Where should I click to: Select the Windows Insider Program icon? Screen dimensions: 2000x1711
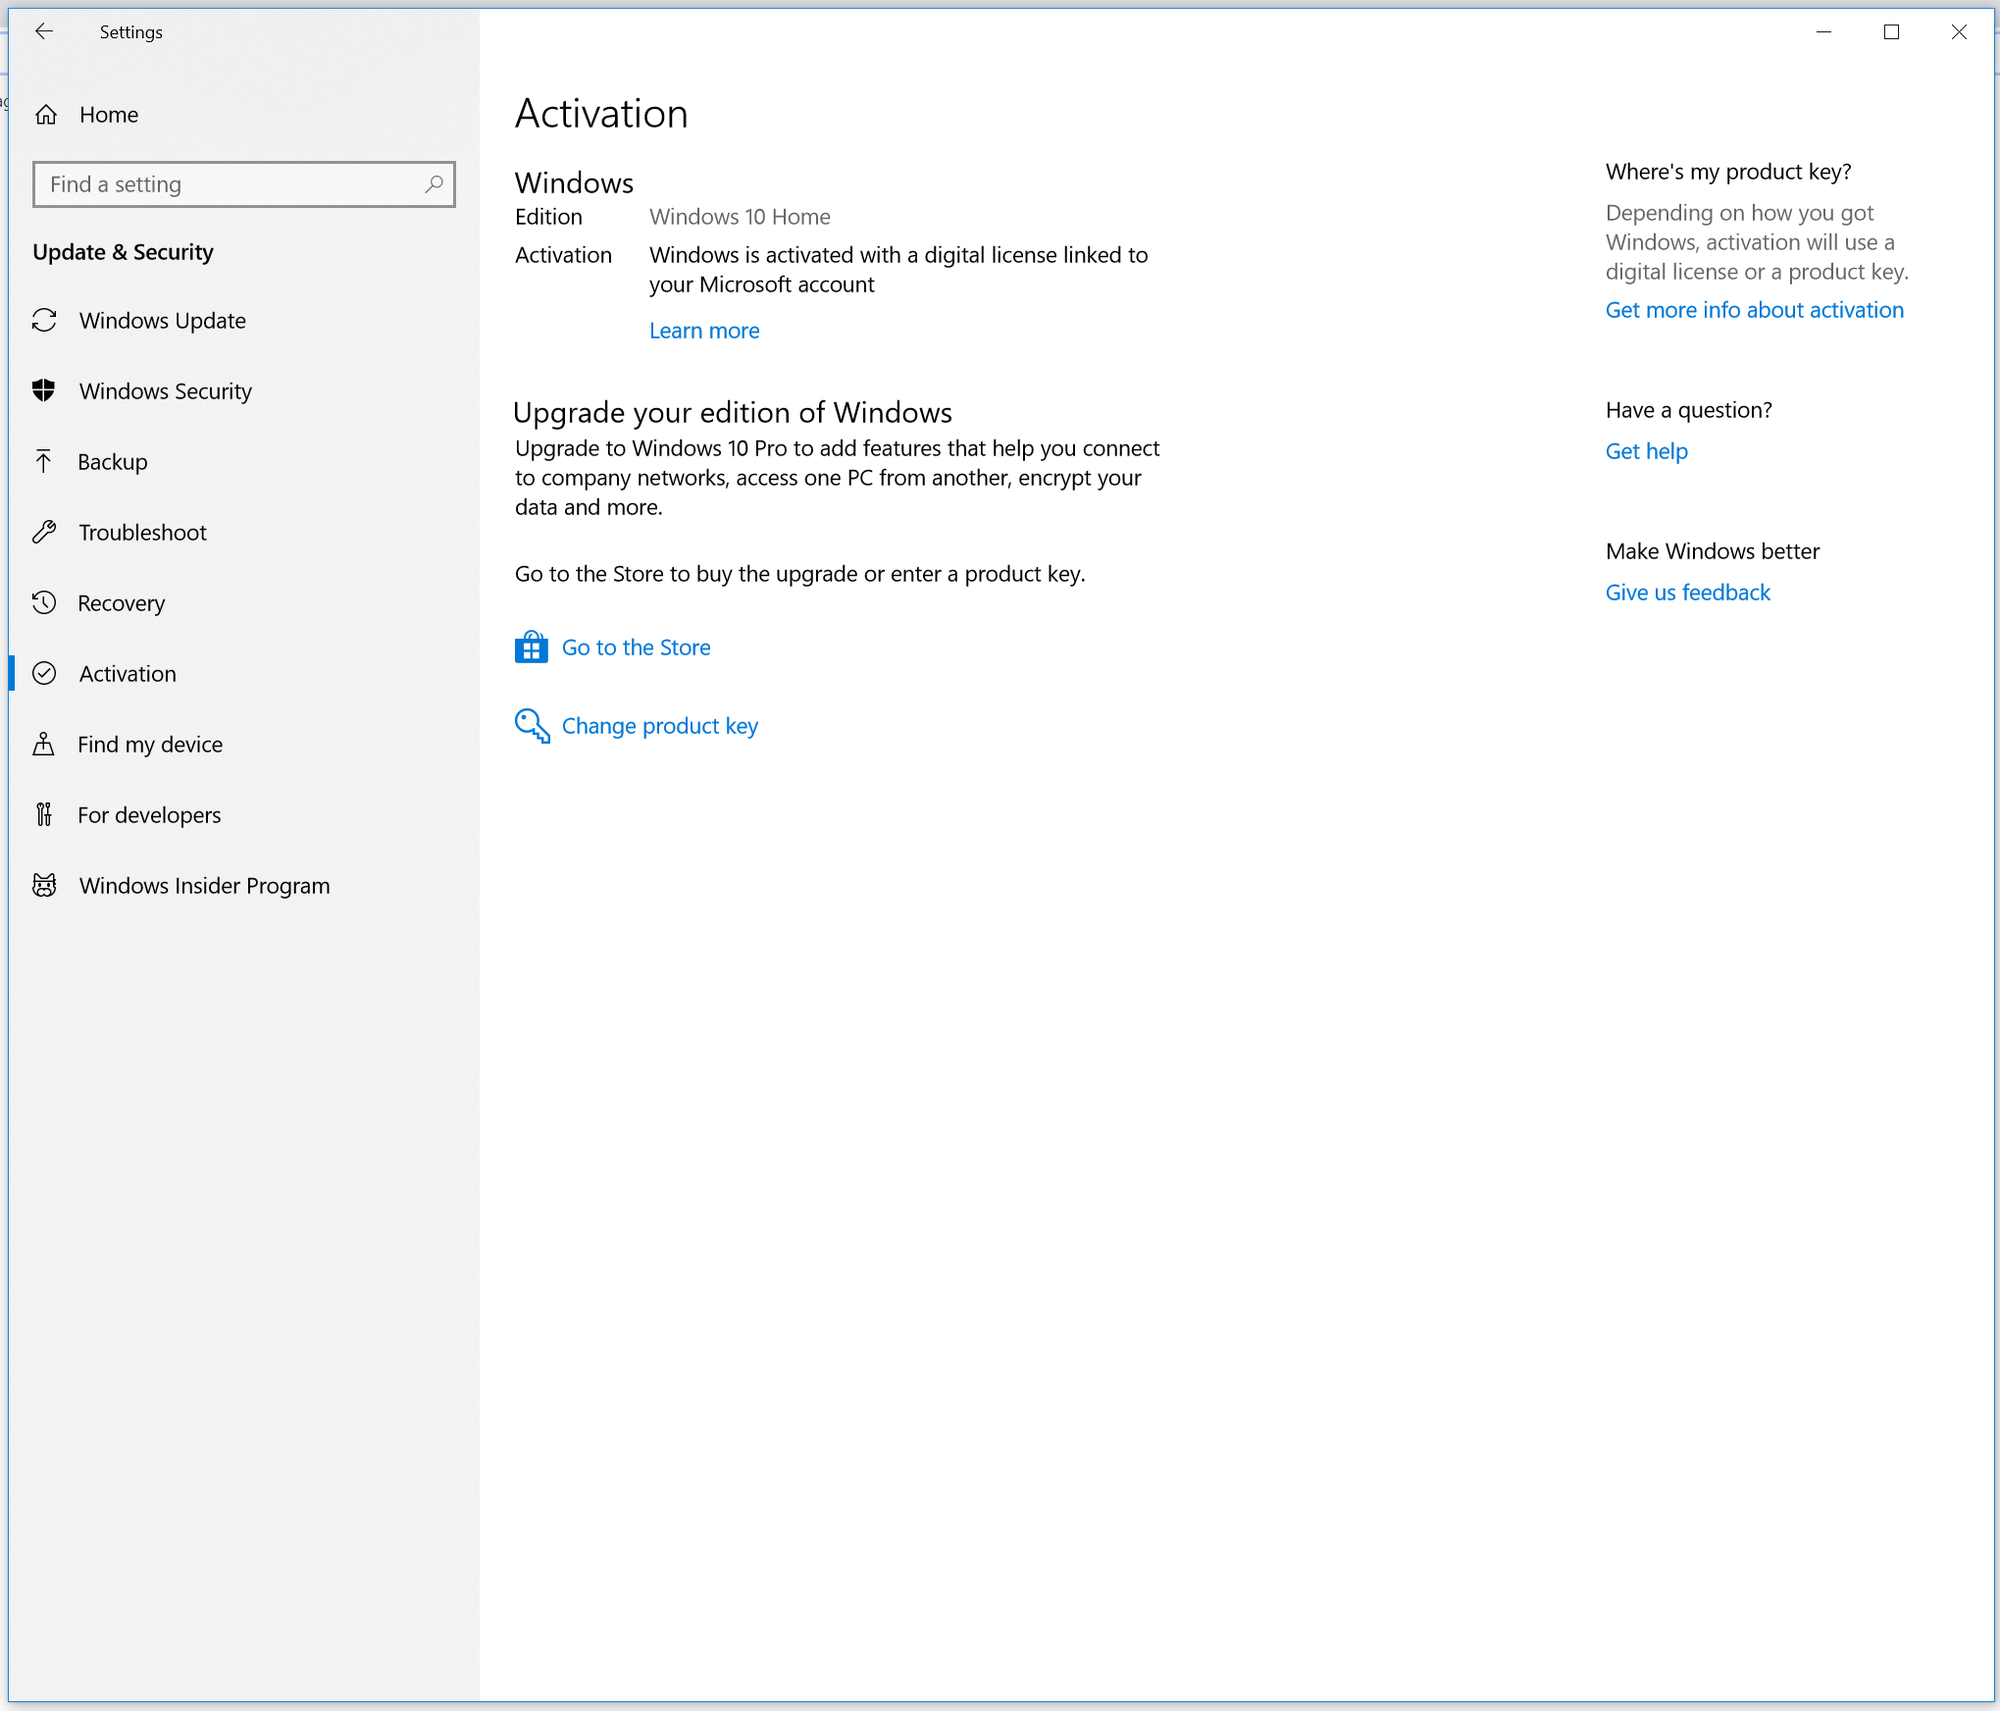tap(46, 884)
